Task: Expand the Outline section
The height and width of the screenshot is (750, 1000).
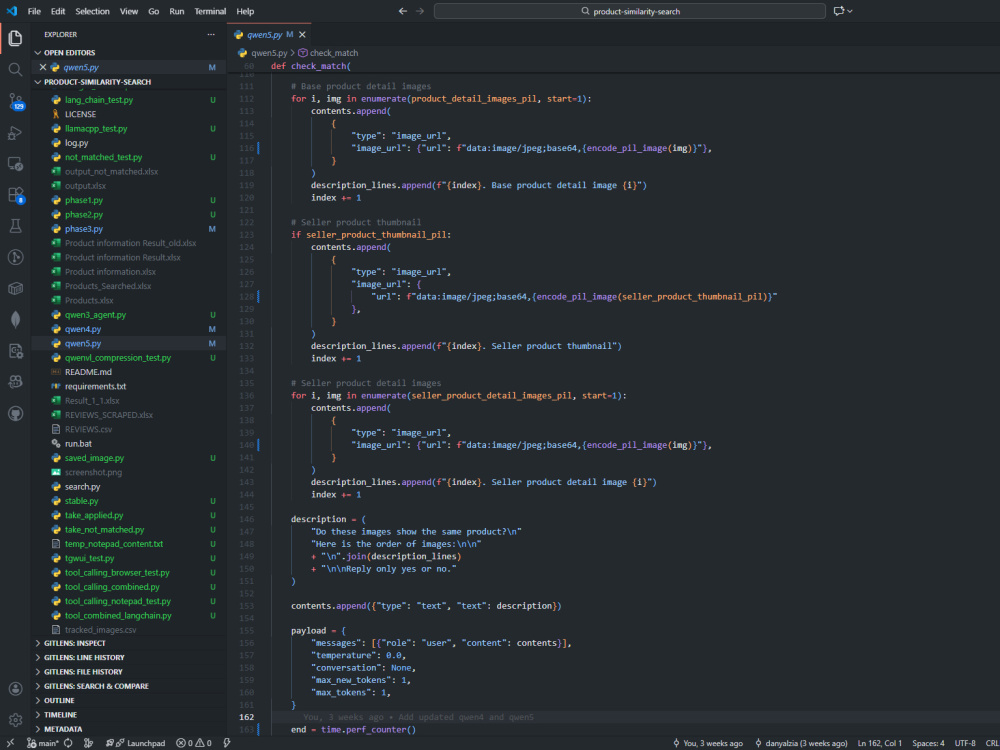Action: pyautogui.click(x=129, y=700)
